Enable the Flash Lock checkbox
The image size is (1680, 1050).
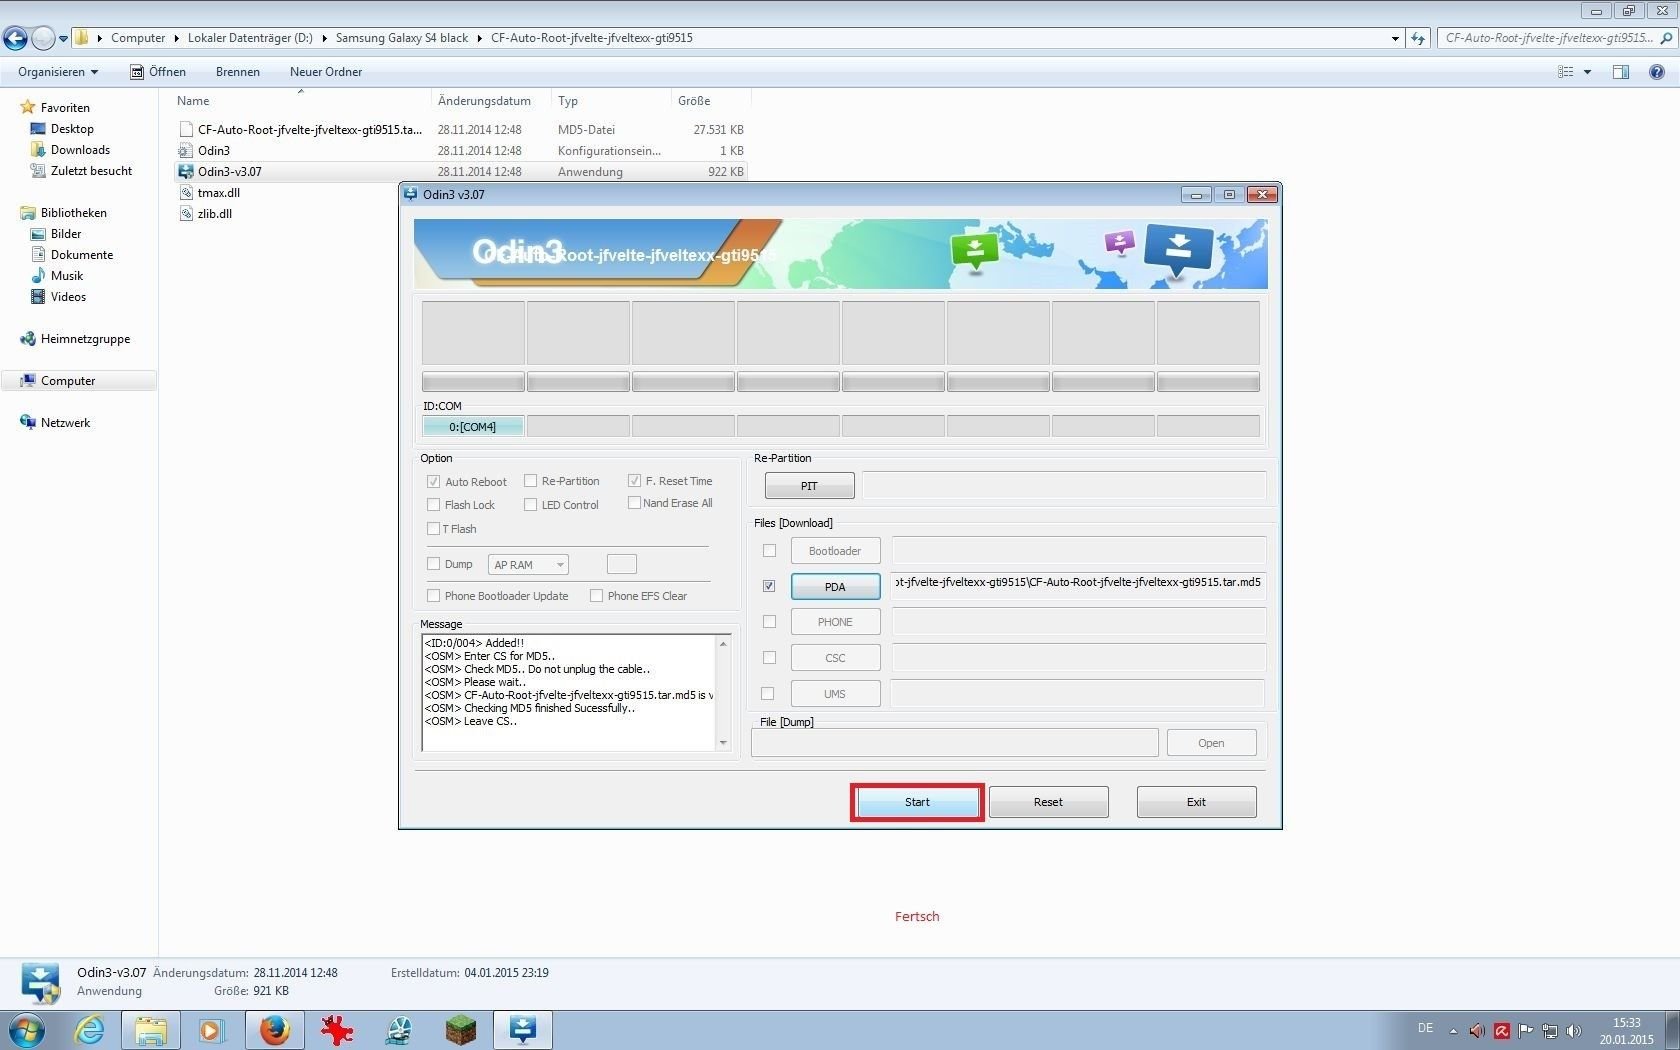(434, 505)
